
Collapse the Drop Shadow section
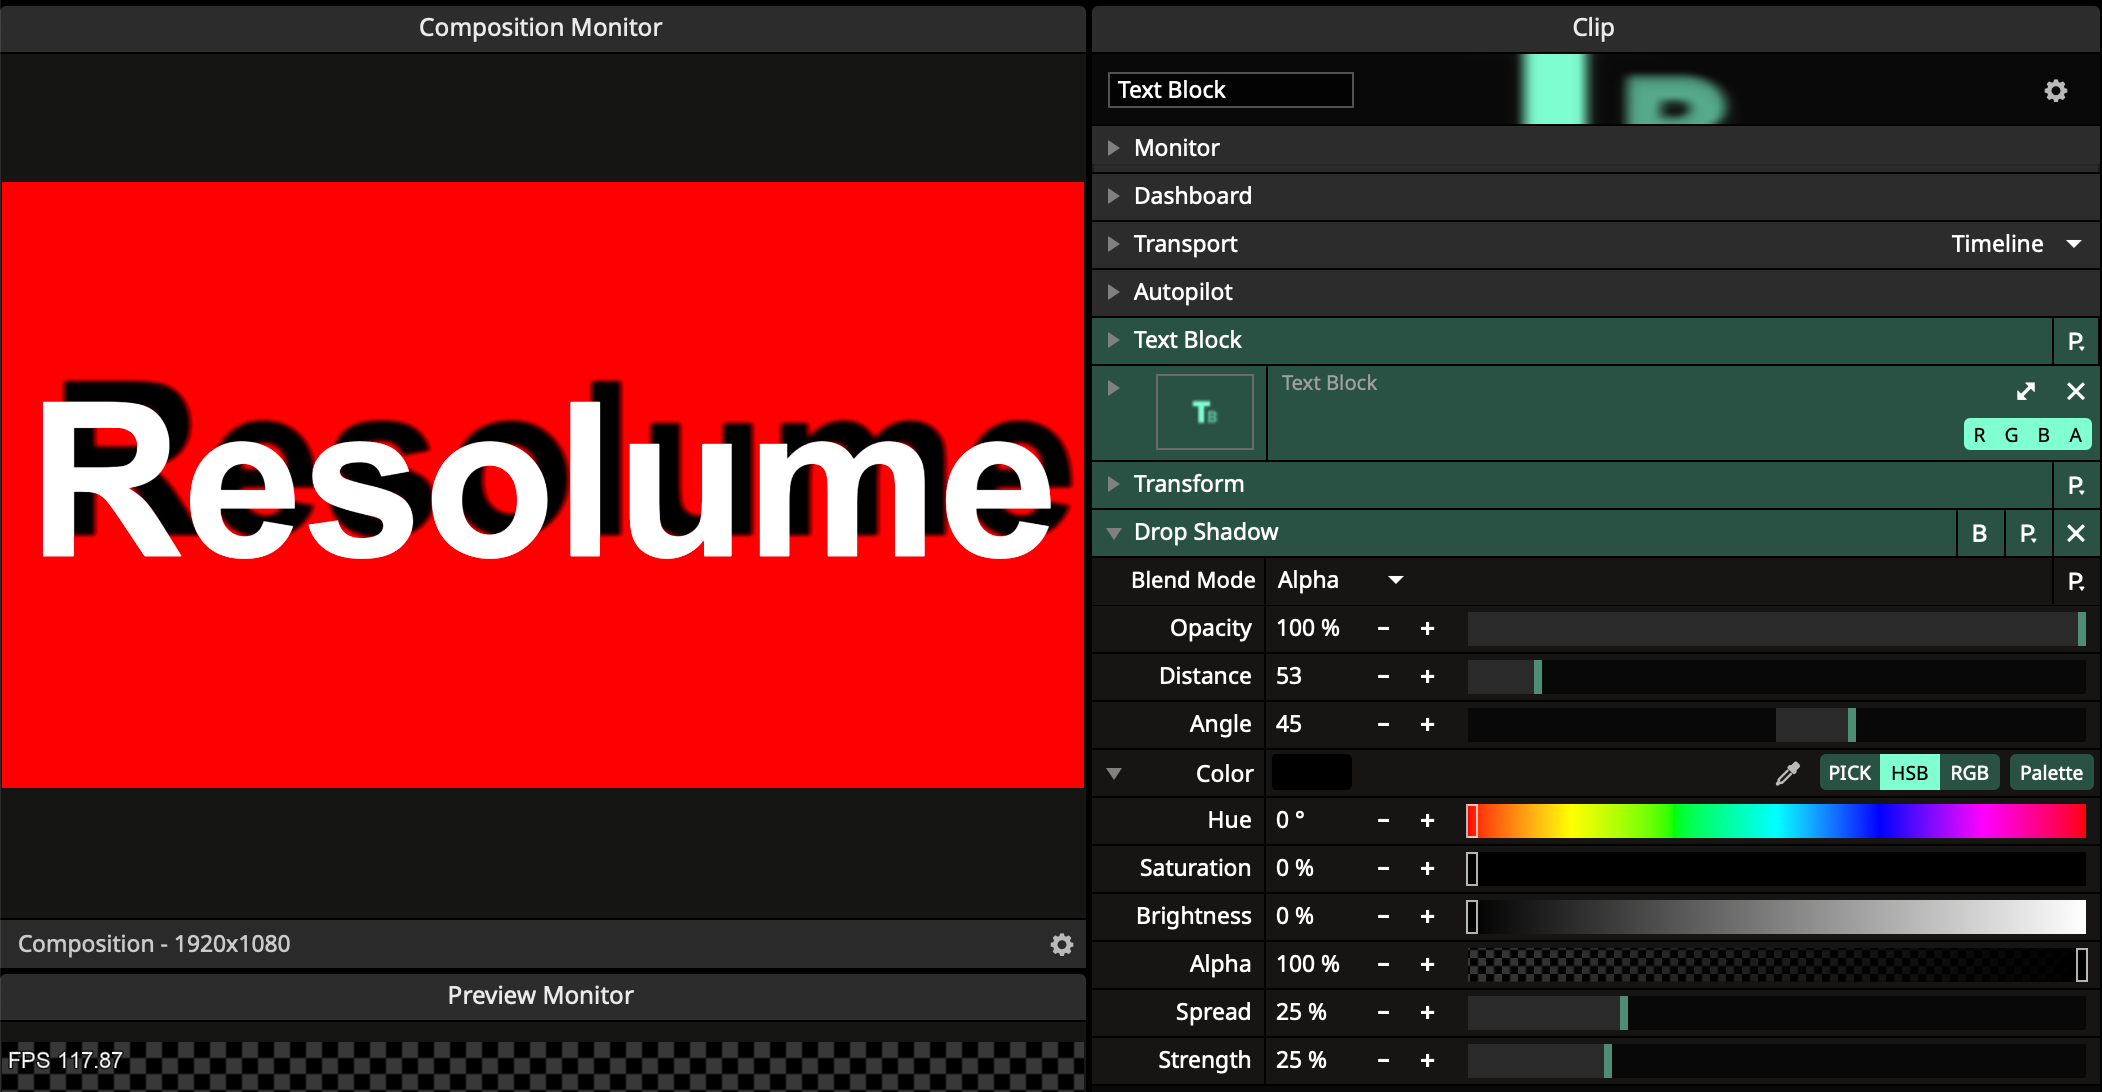coord(1113,533)
